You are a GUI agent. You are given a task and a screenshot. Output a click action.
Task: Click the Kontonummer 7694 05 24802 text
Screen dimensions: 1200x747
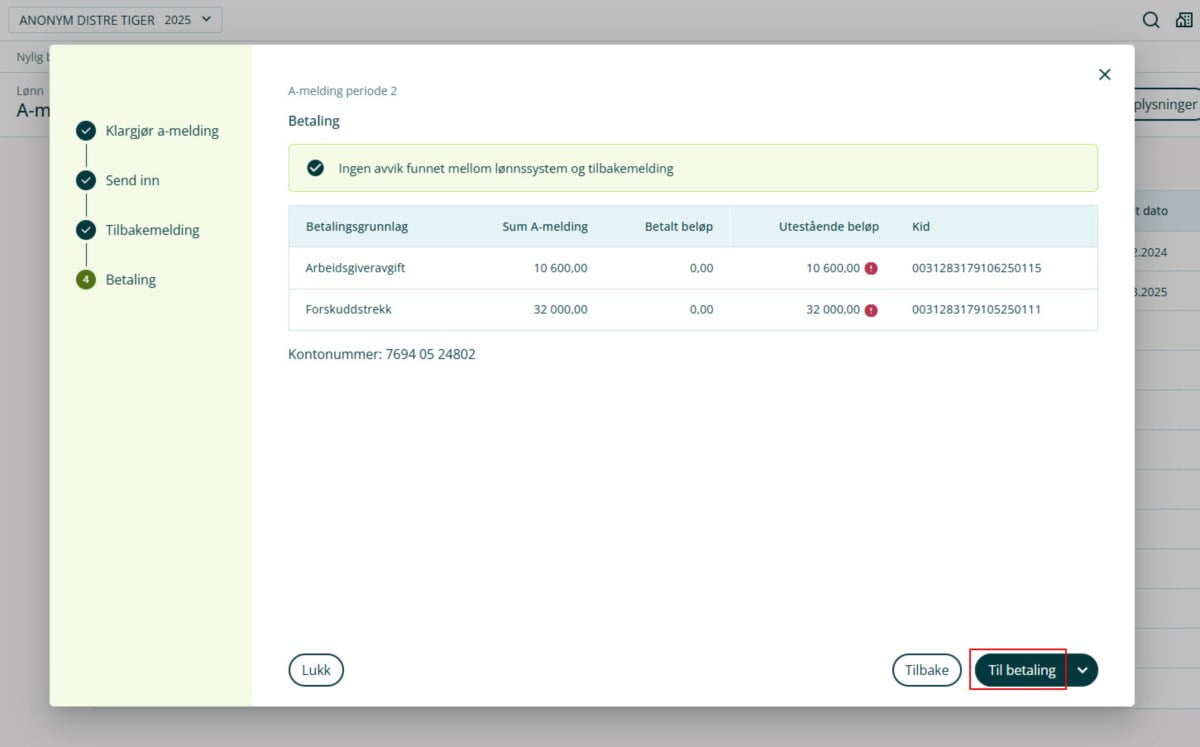pos(381,354)
